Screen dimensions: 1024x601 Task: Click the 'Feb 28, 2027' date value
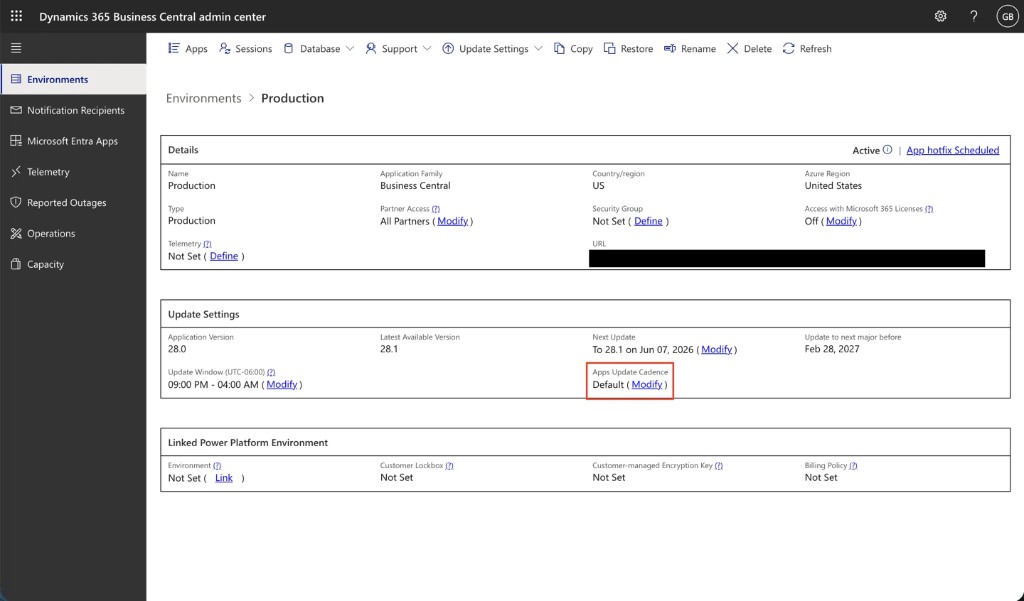(x=832, y=349)
